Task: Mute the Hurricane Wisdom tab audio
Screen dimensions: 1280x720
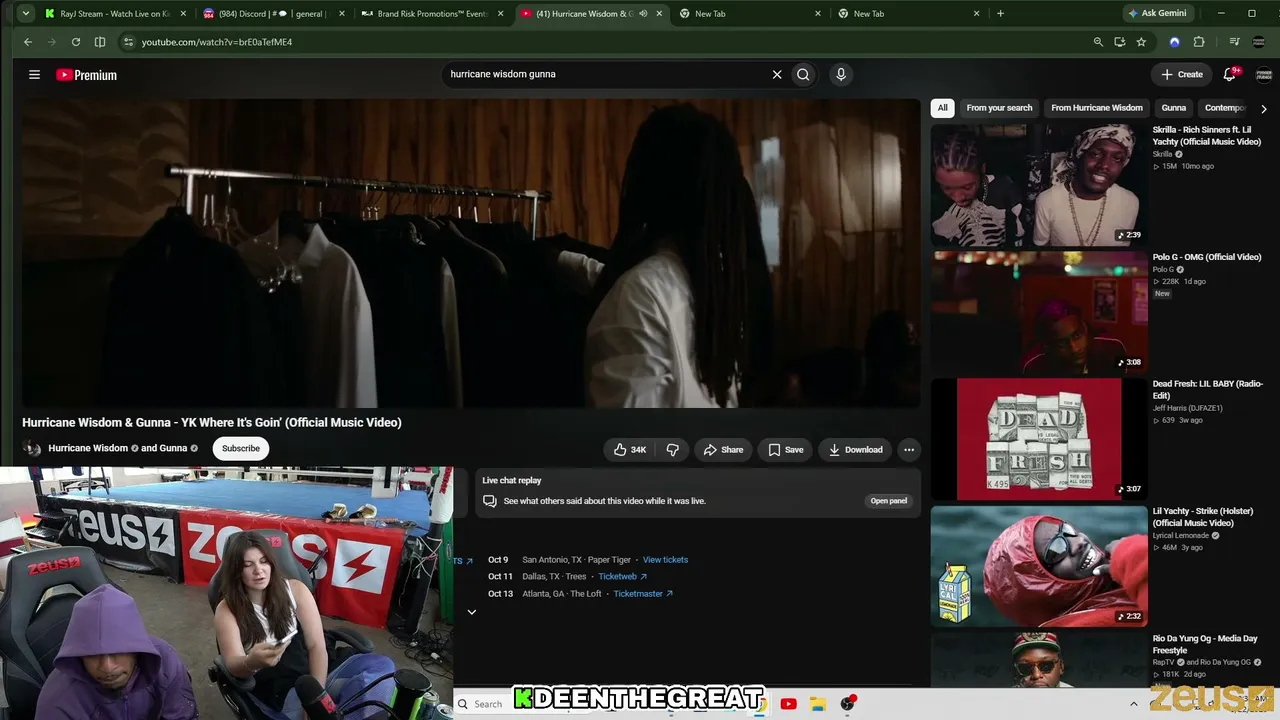Action: tap(643, 14)
